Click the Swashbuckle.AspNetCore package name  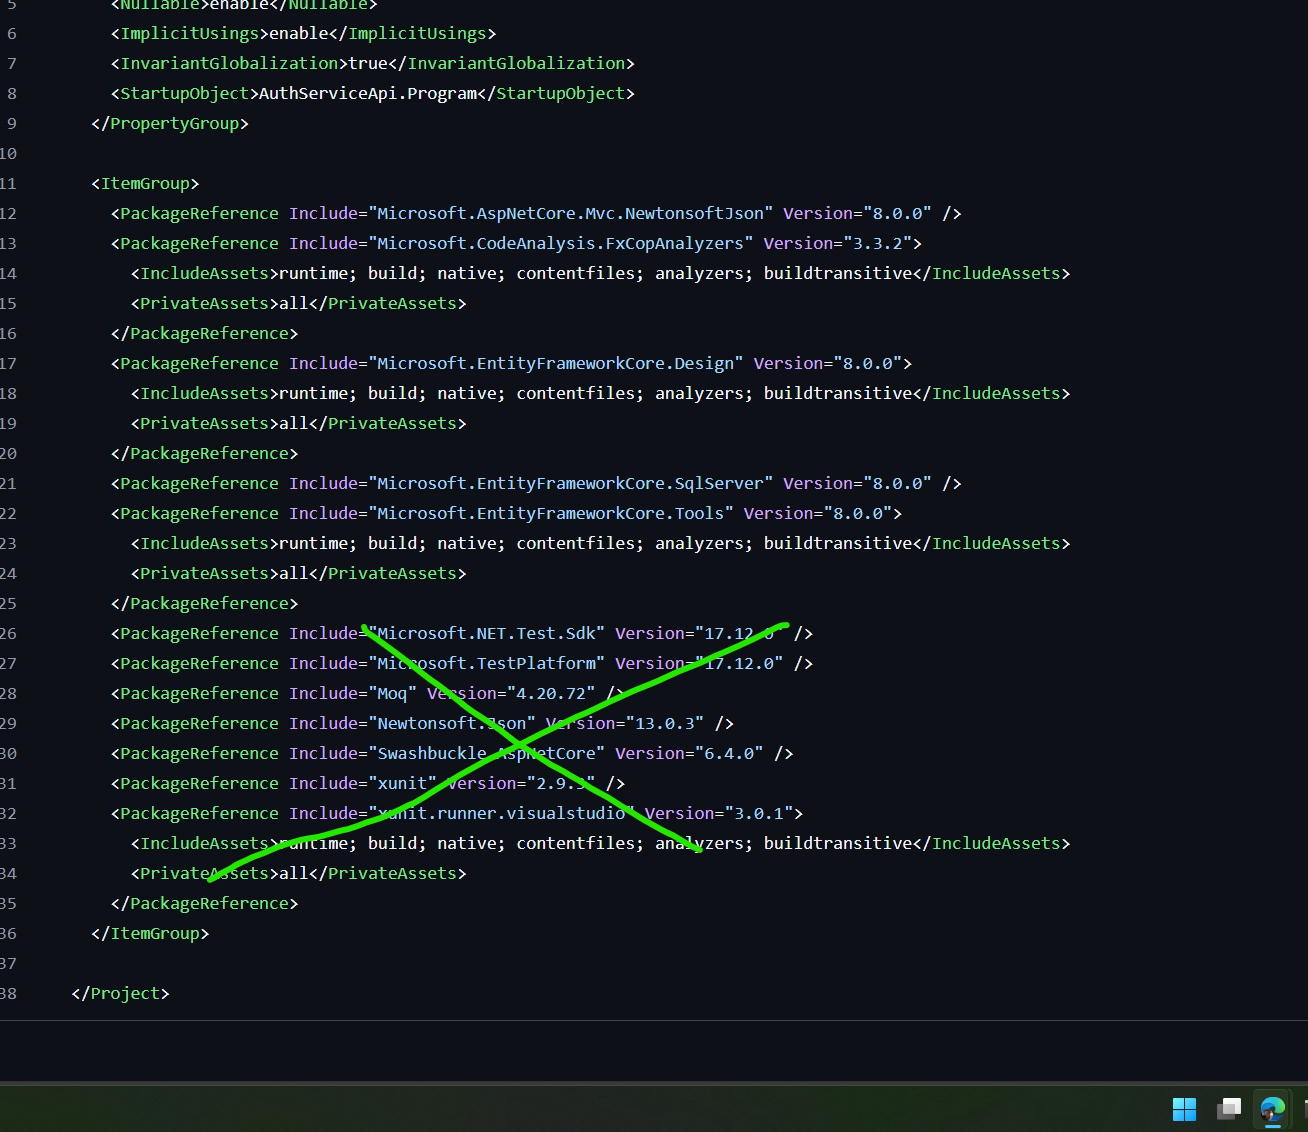487,753
